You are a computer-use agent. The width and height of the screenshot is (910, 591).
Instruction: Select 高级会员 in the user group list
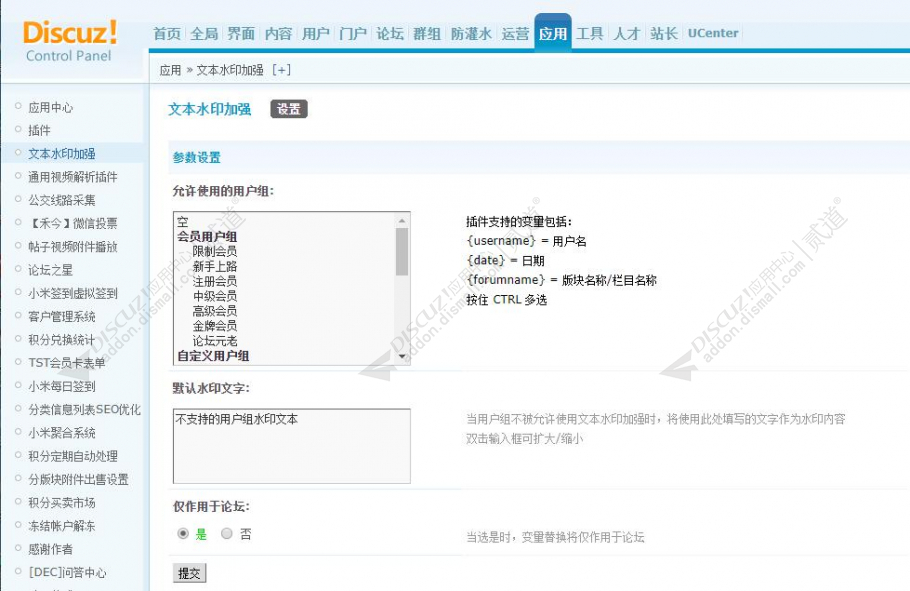pyautogui.click(x=215, y=311)
